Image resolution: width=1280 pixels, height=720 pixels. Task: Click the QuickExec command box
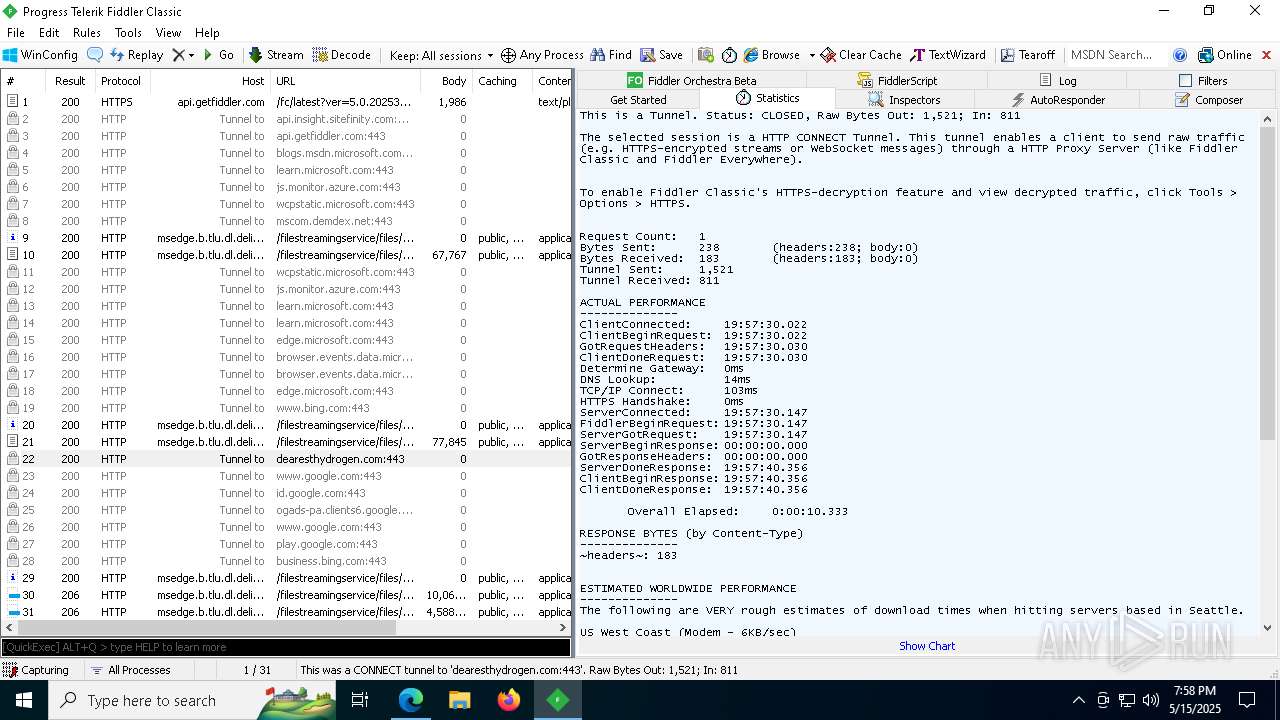pyautogui.click(x=286, y=647)
